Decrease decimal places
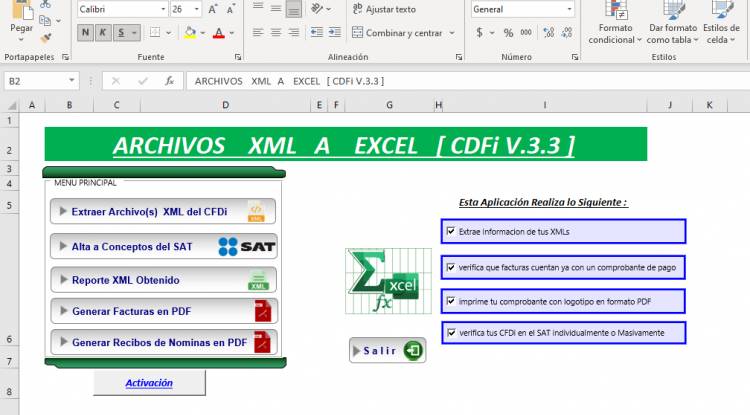The width and height of the screenshot is (750, 415). [567, 33]
